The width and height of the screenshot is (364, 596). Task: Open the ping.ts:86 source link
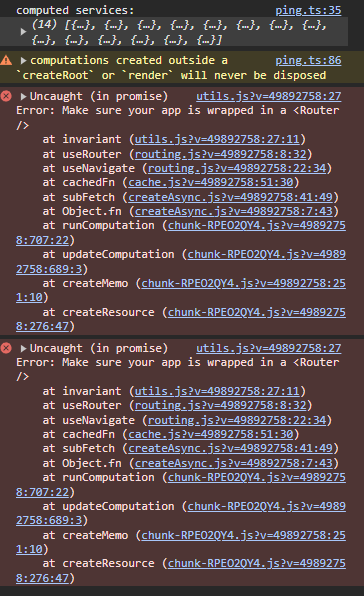(x=308, y=60)
